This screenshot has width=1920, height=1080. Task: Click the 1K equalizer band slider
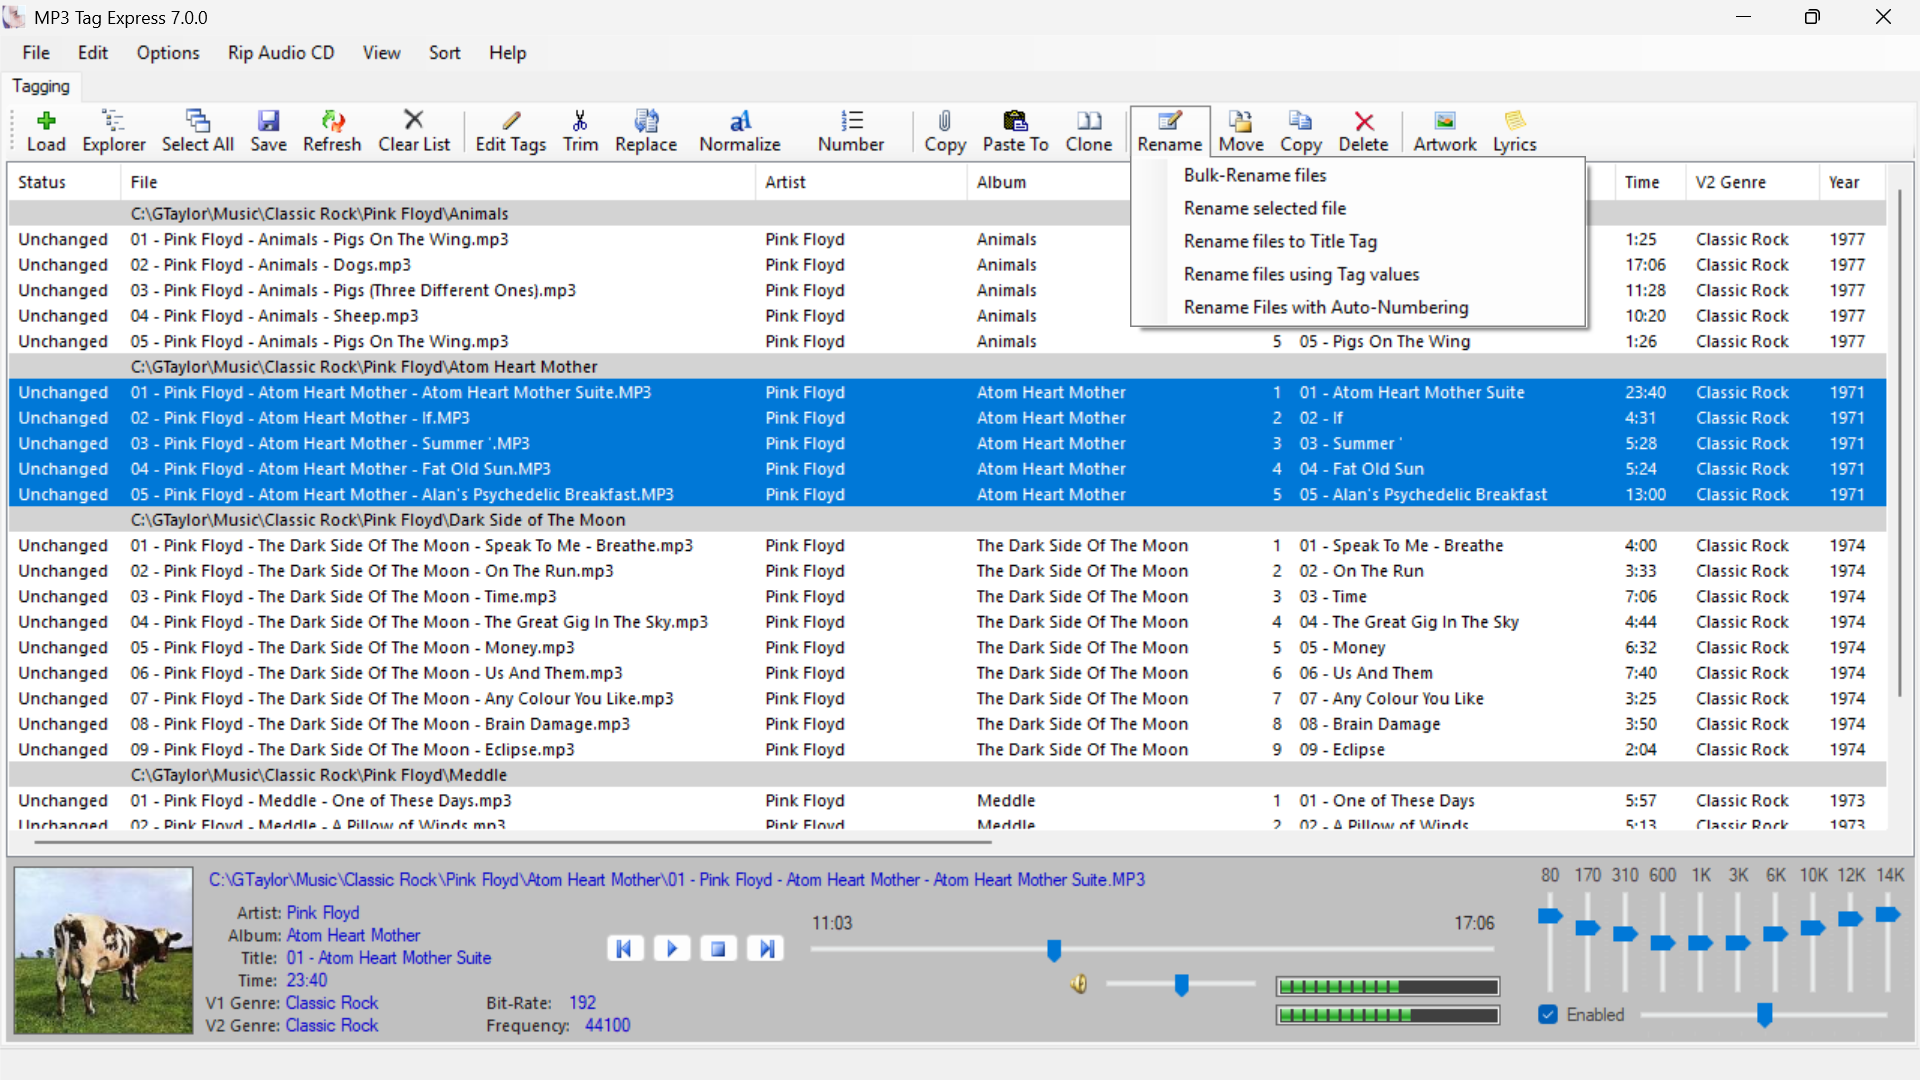click(1700, 941)
